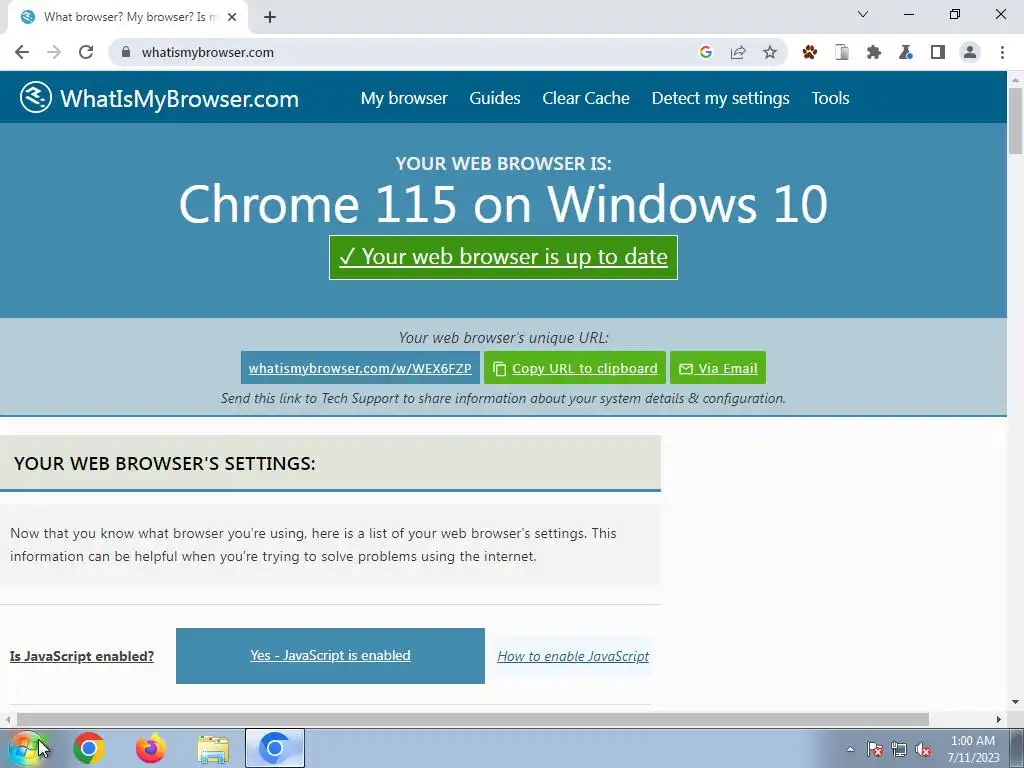Viewport: 1024px width, 768px height.
Task: Open the Guides menu
Action: point(495,98)
